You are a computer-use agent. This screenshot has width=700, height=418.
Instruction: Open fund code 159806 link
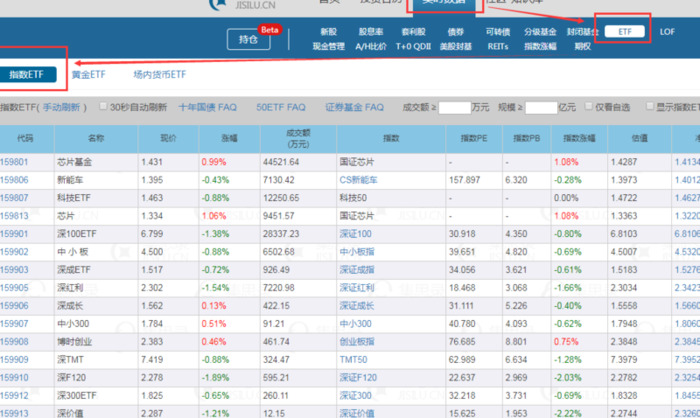[14, 180]
